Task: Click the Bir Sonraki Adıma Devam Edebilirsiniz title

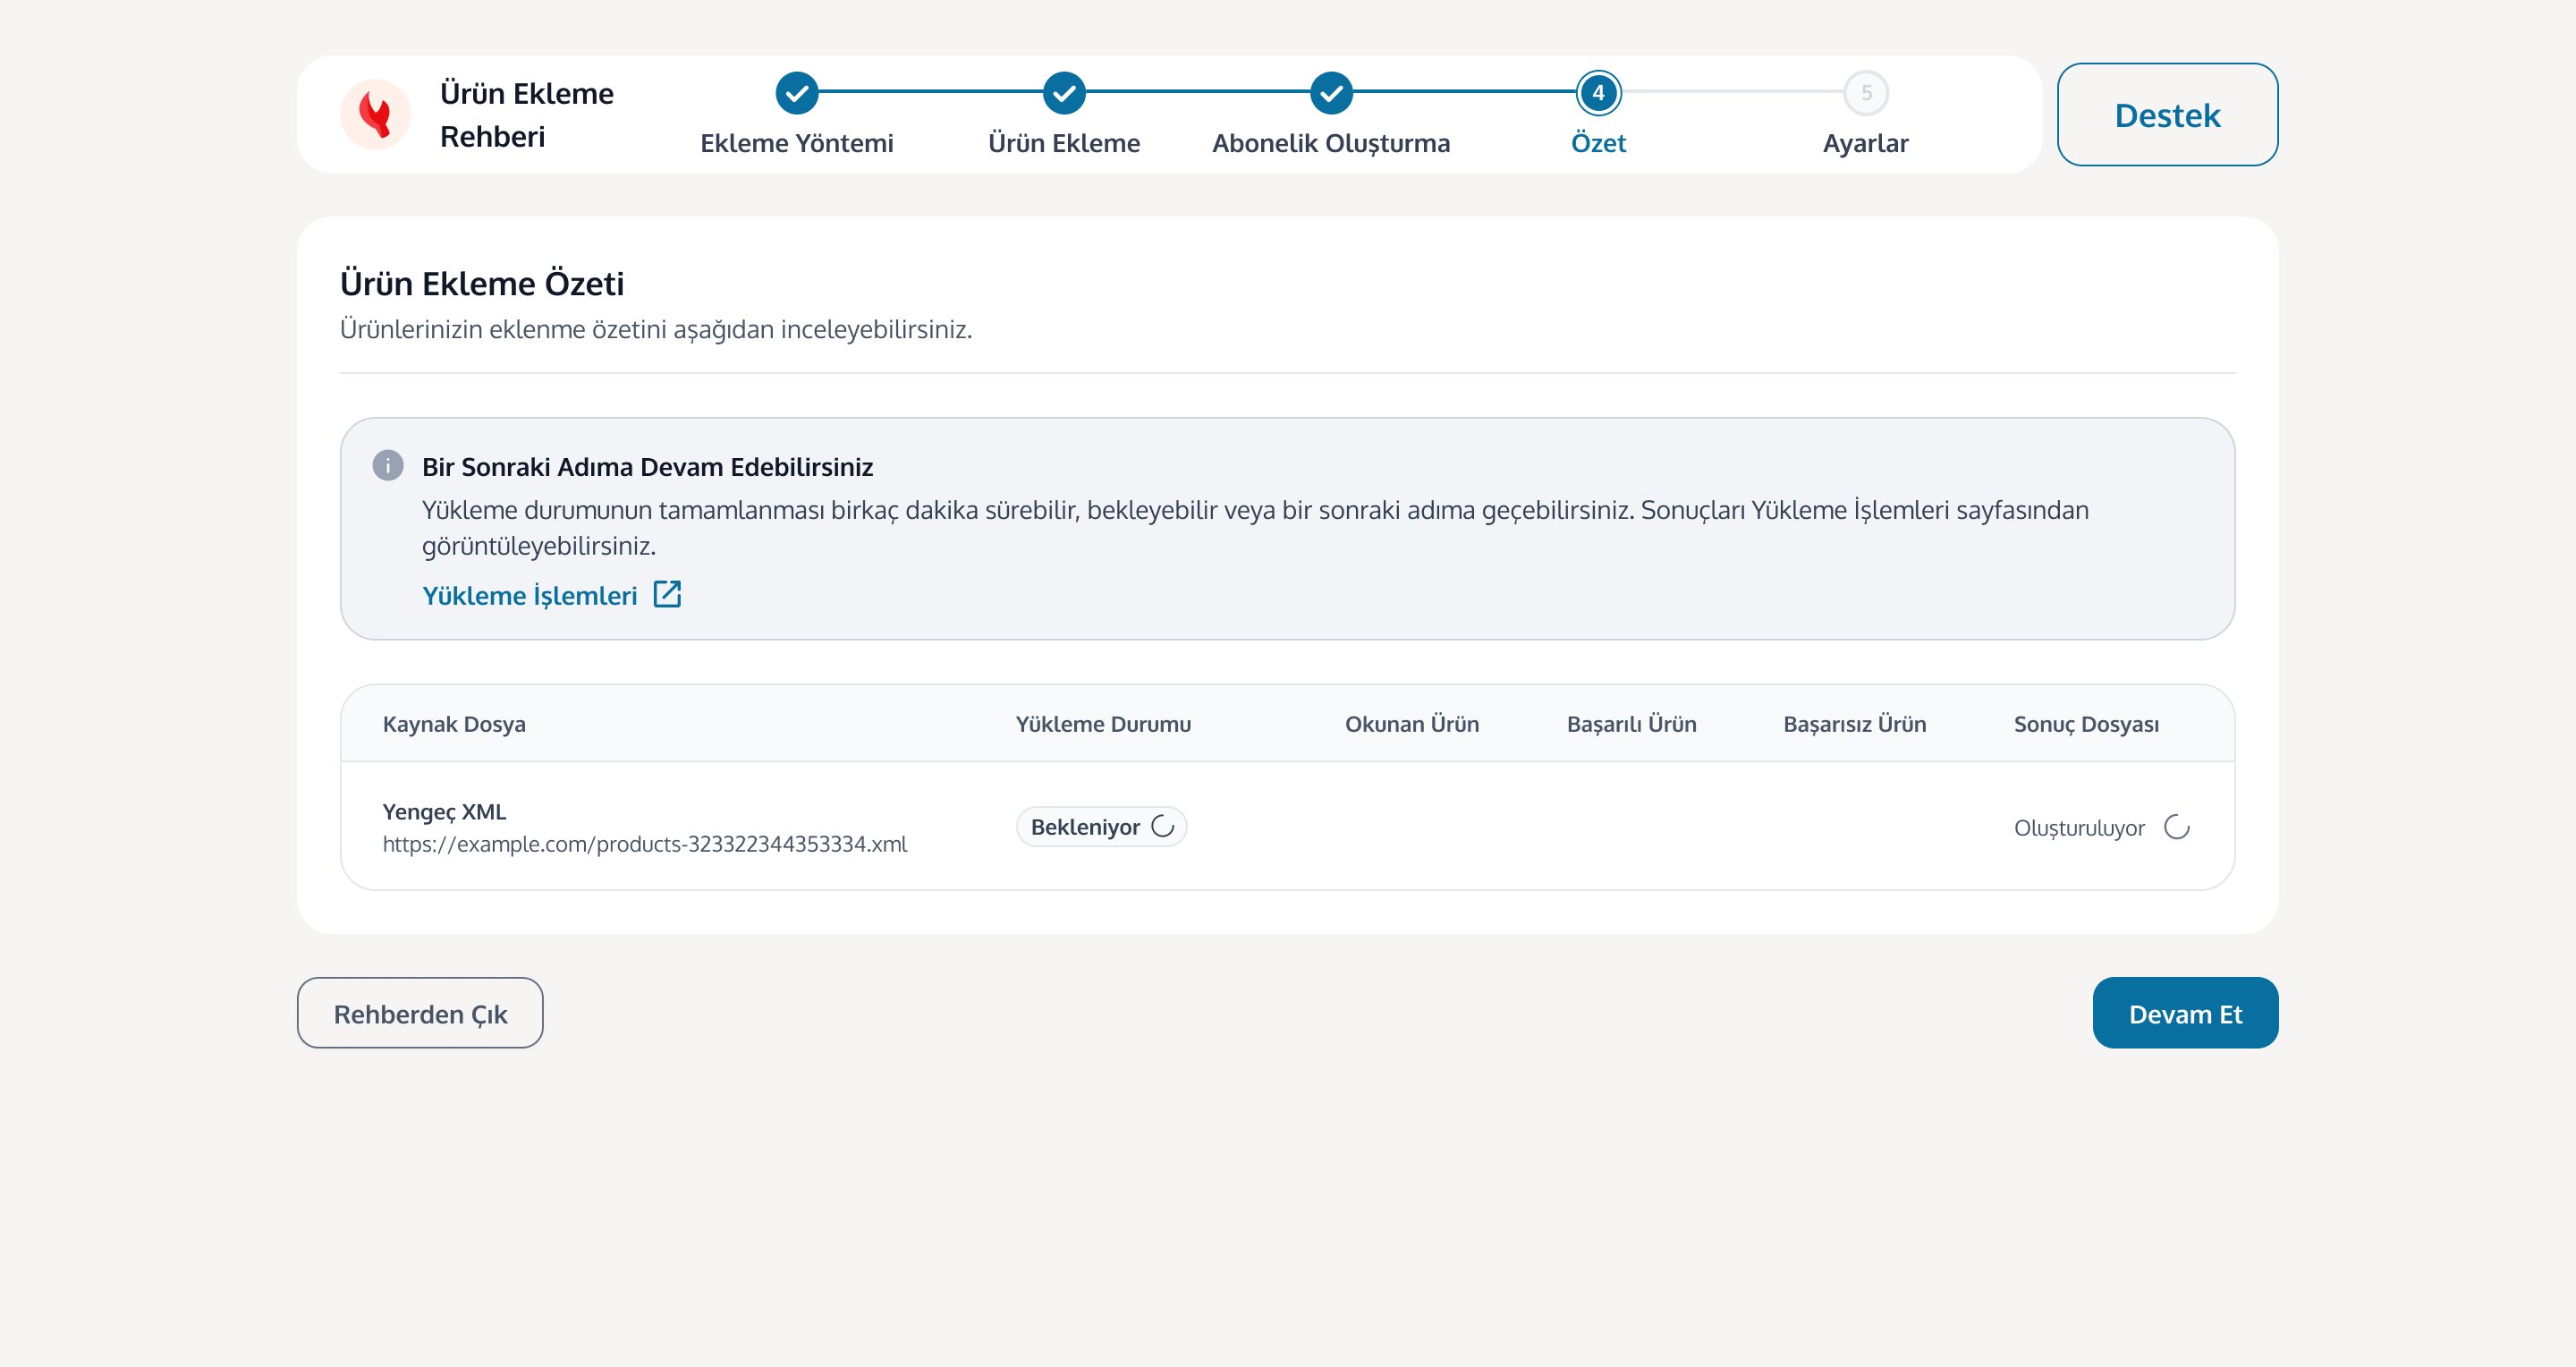Action: tap(647, 467)
